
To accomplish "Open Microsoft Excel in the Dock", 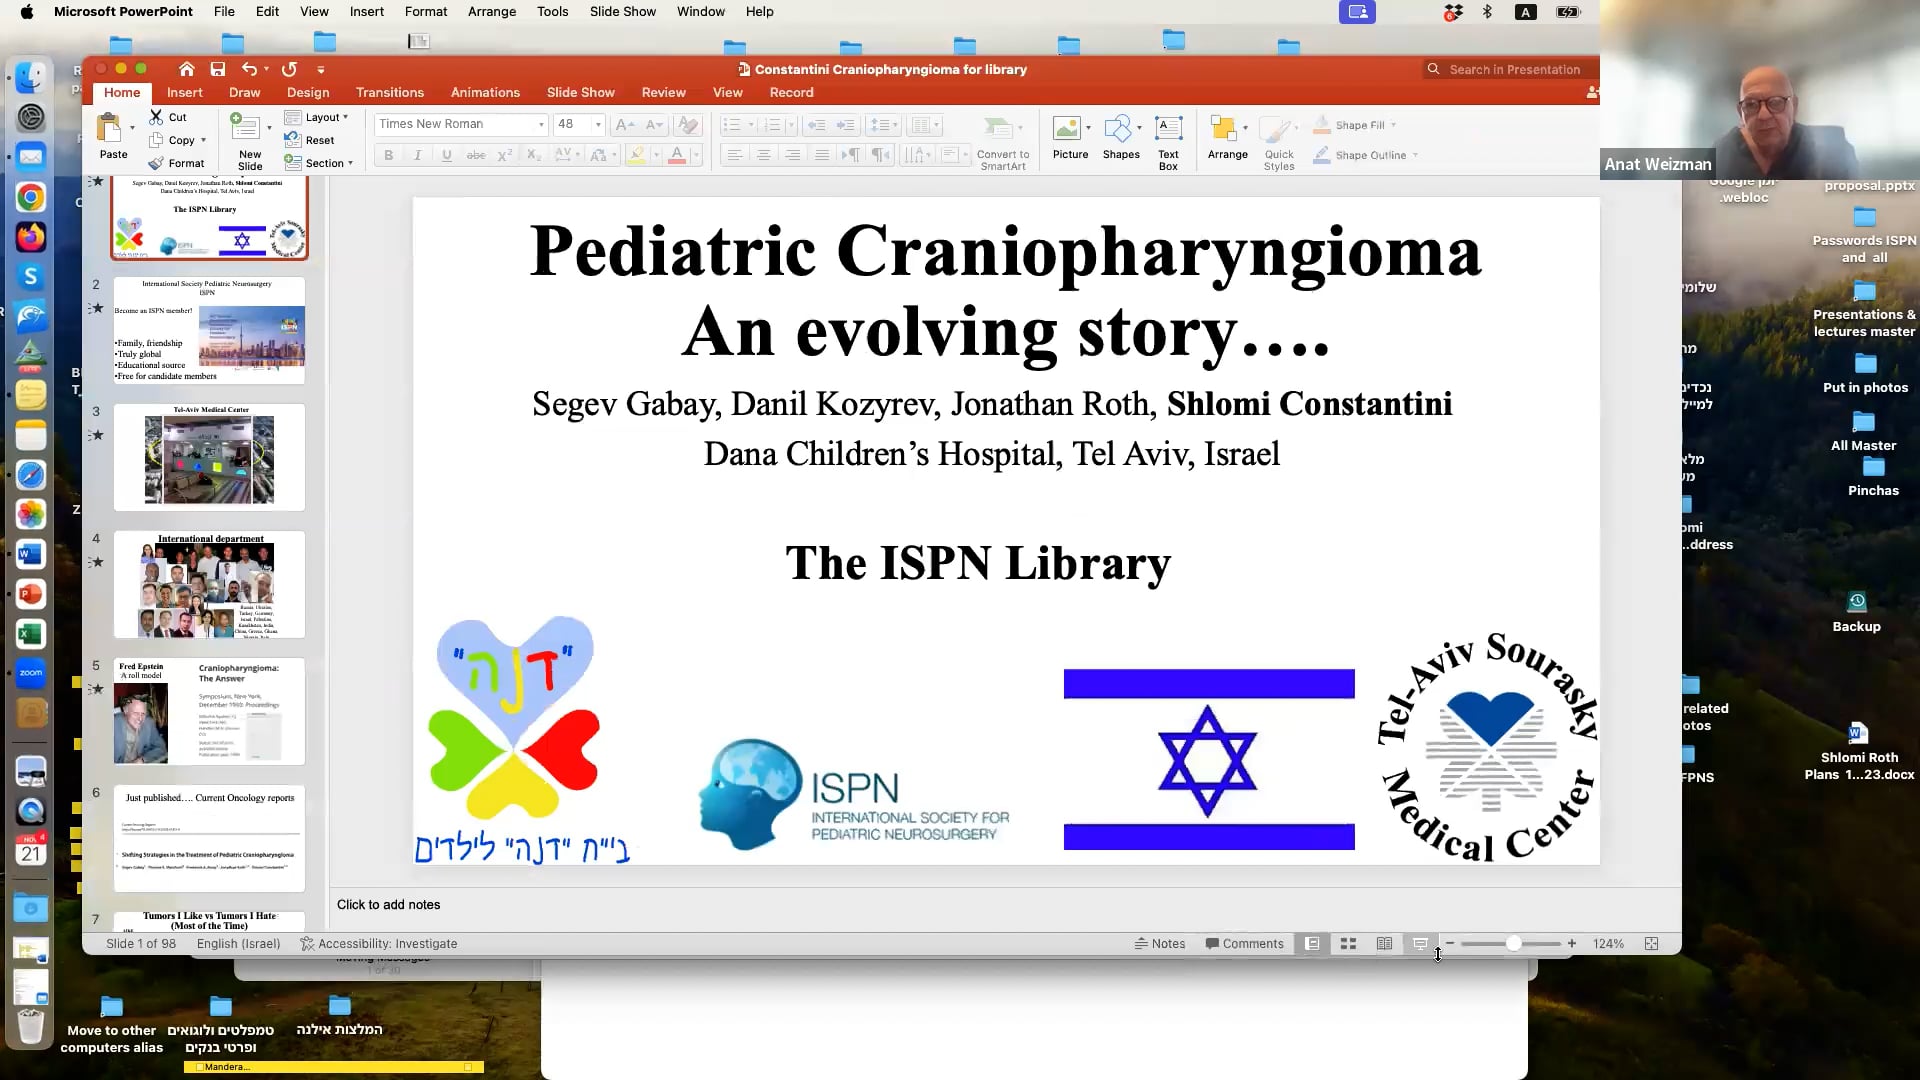I will pyautogui.click(x=31, y=634).
